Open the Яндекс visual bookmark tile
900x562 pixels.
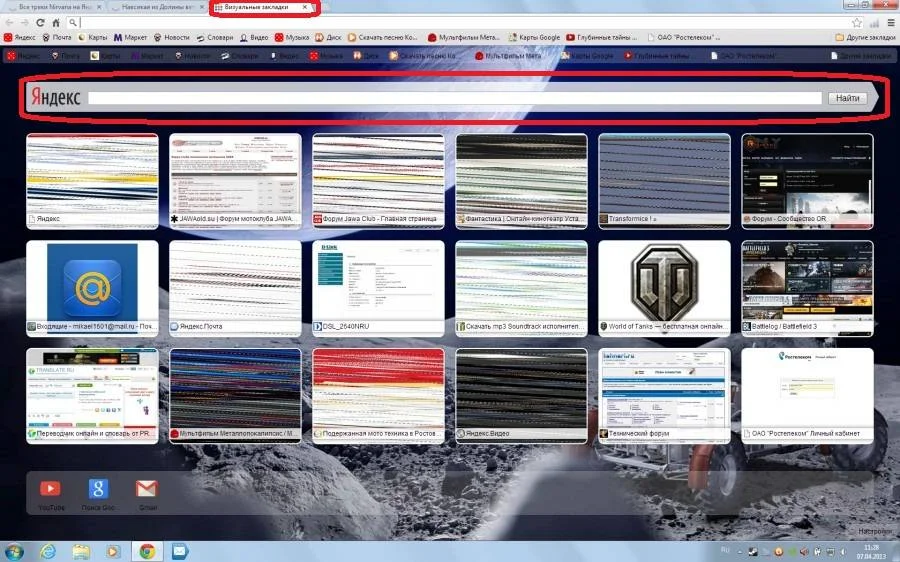point(92,181)
